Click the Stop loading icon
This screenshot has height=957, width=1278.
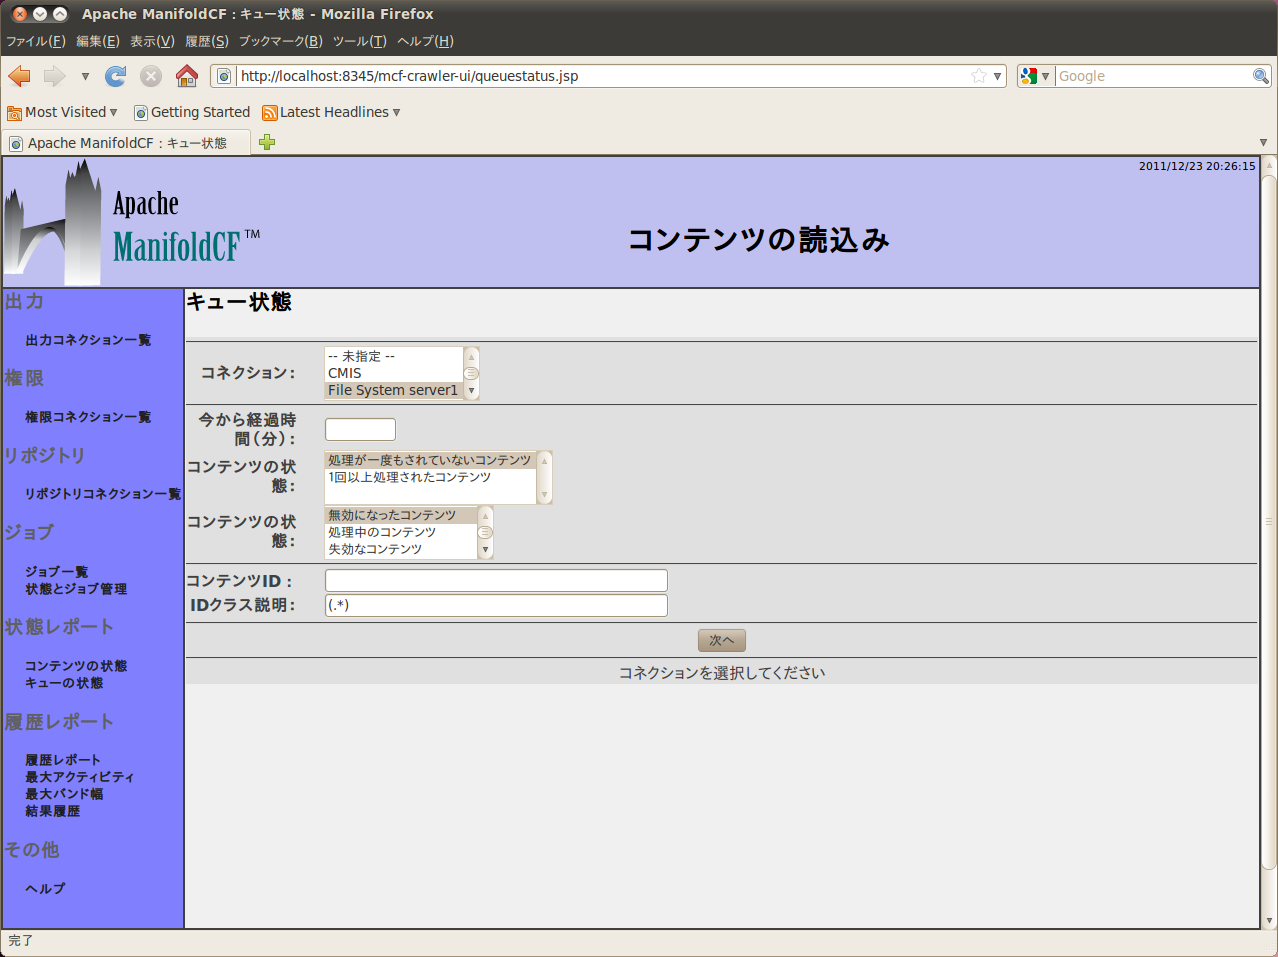point(151,76)
